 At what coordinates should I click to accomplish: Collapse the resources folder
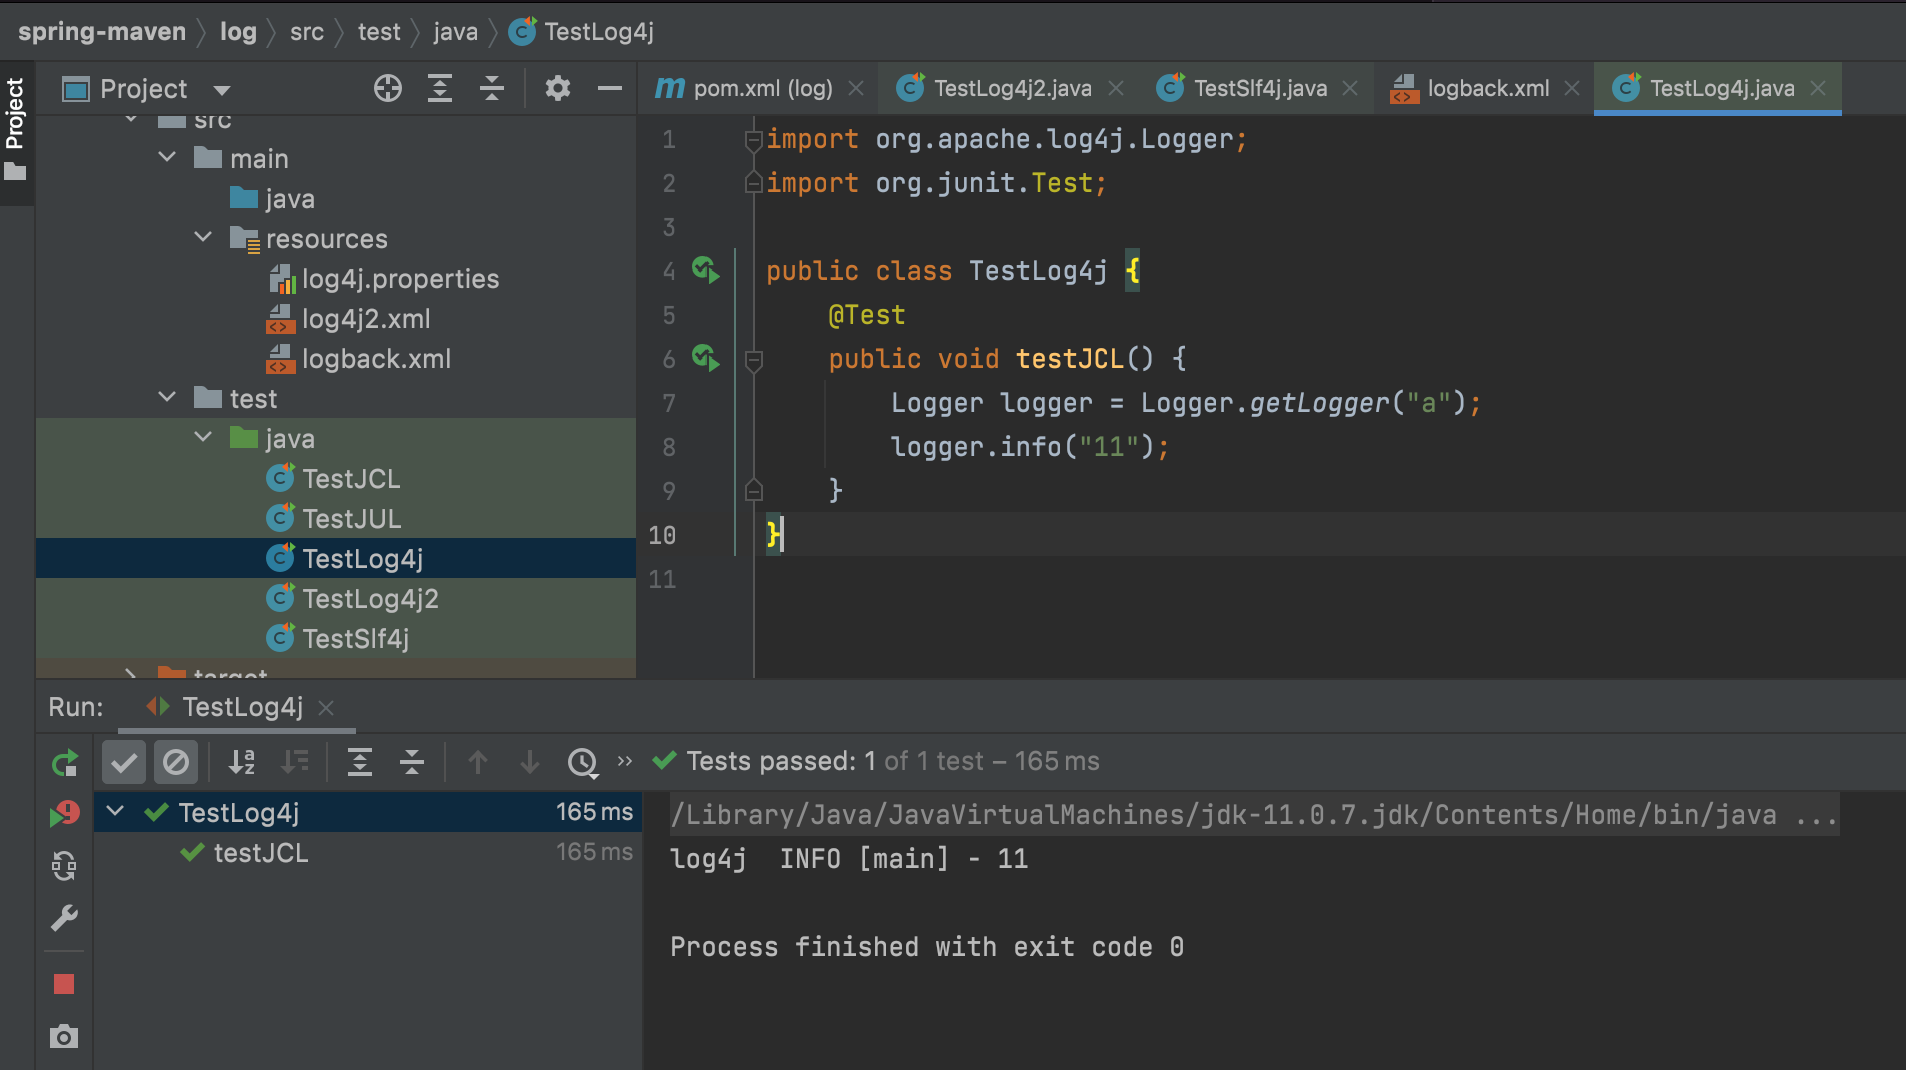click(203, 238)
